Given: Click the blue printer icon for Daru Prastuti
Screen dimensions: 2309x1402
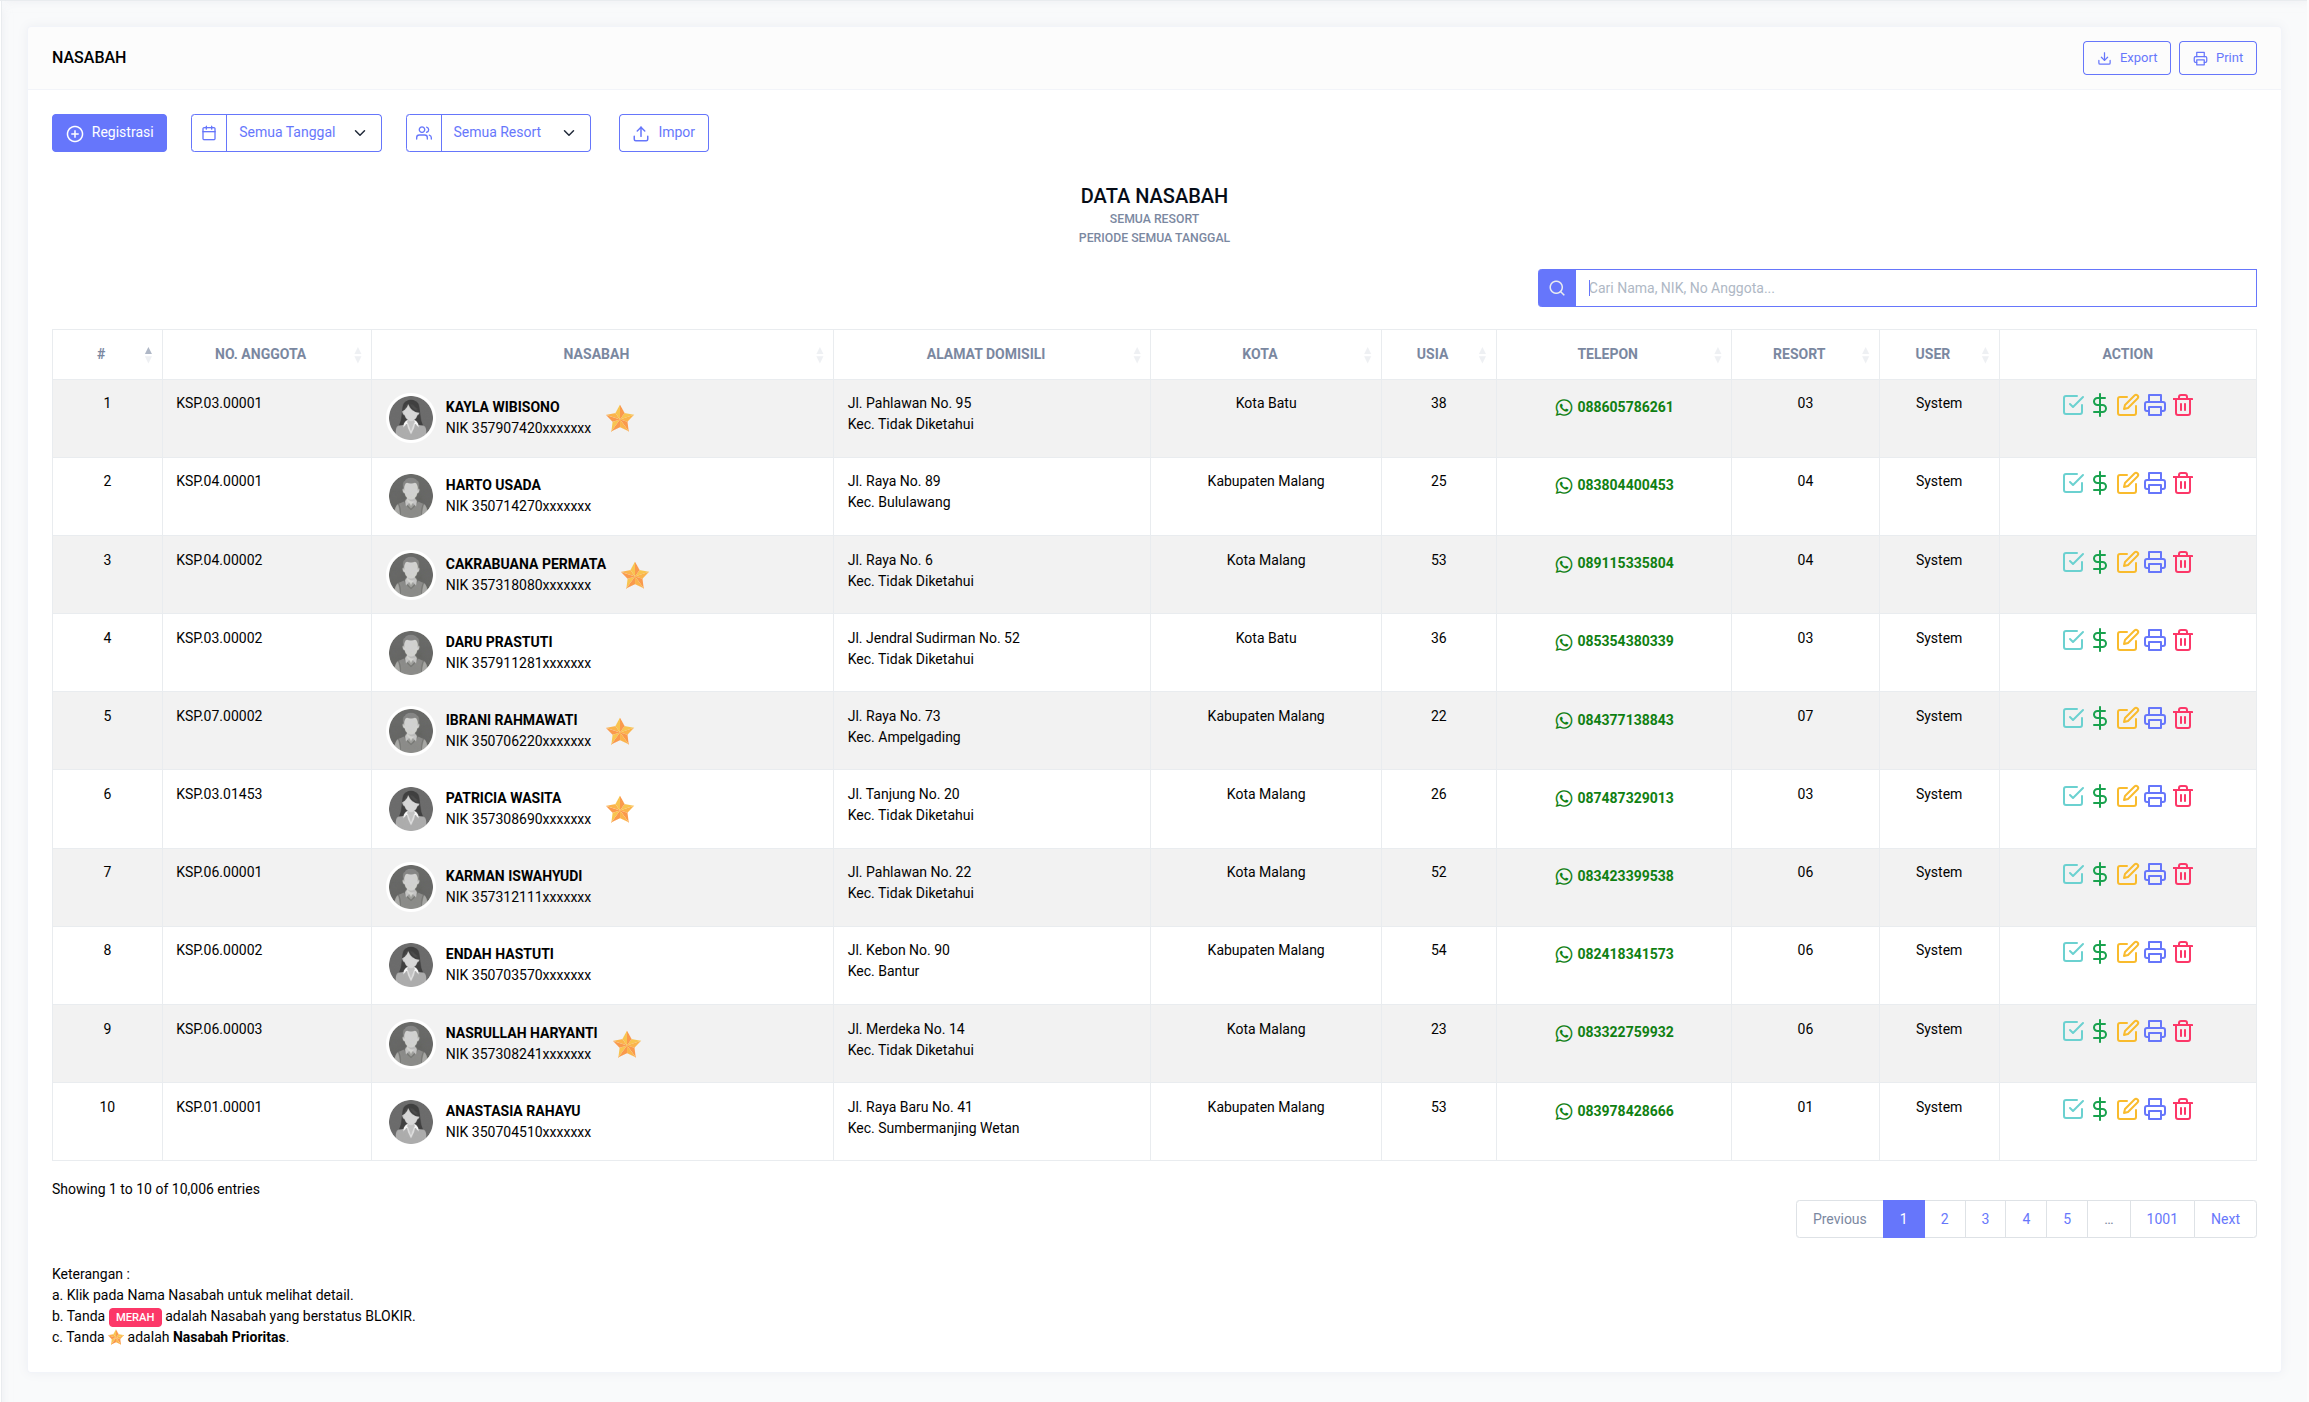Looking at the screenshot, I should 2155,640.
